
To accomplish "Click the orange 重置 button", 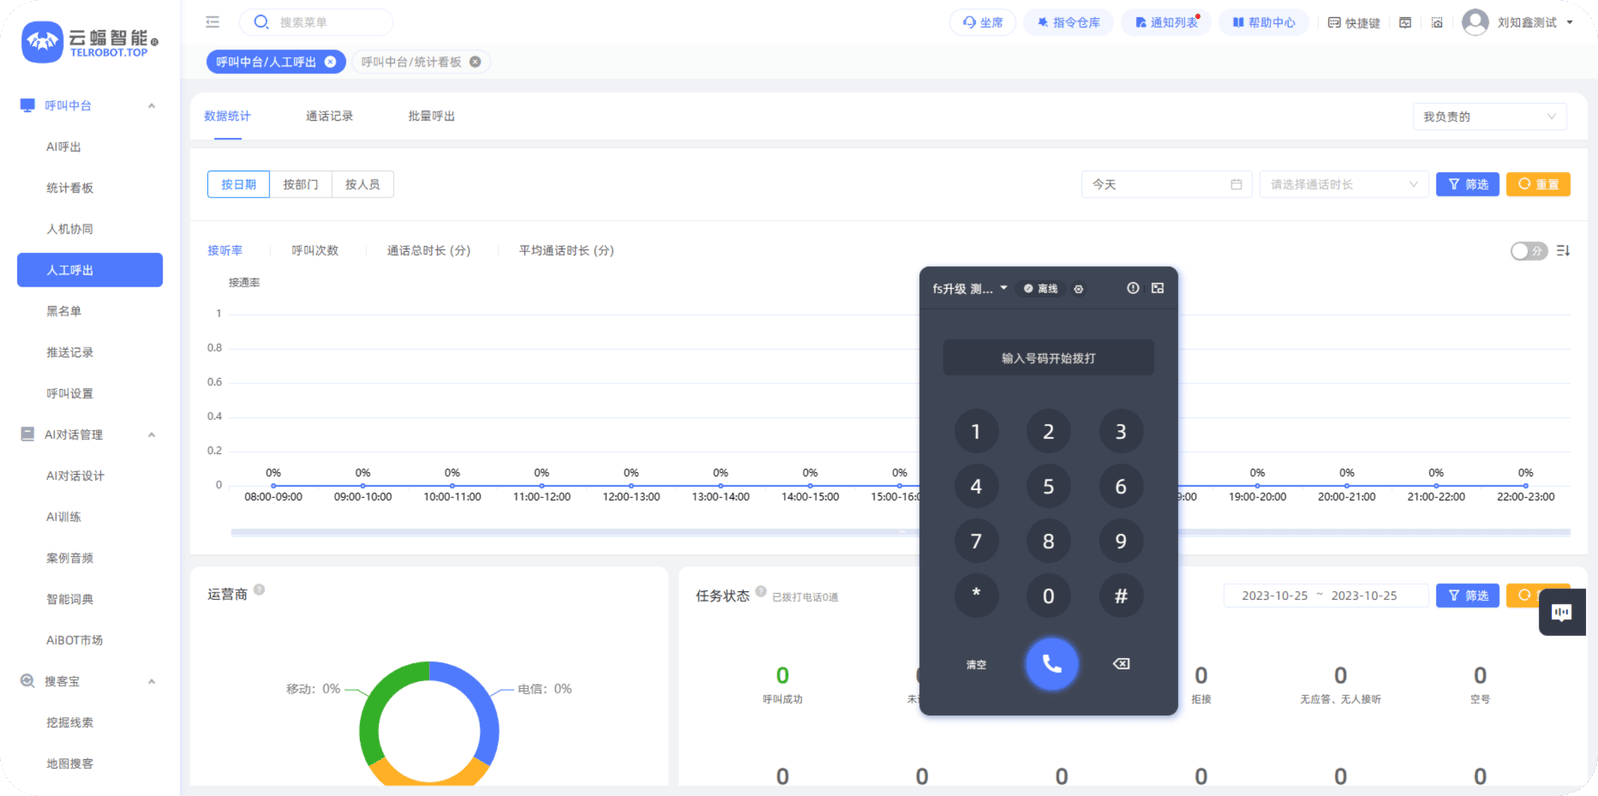I will pos(1537,185).
